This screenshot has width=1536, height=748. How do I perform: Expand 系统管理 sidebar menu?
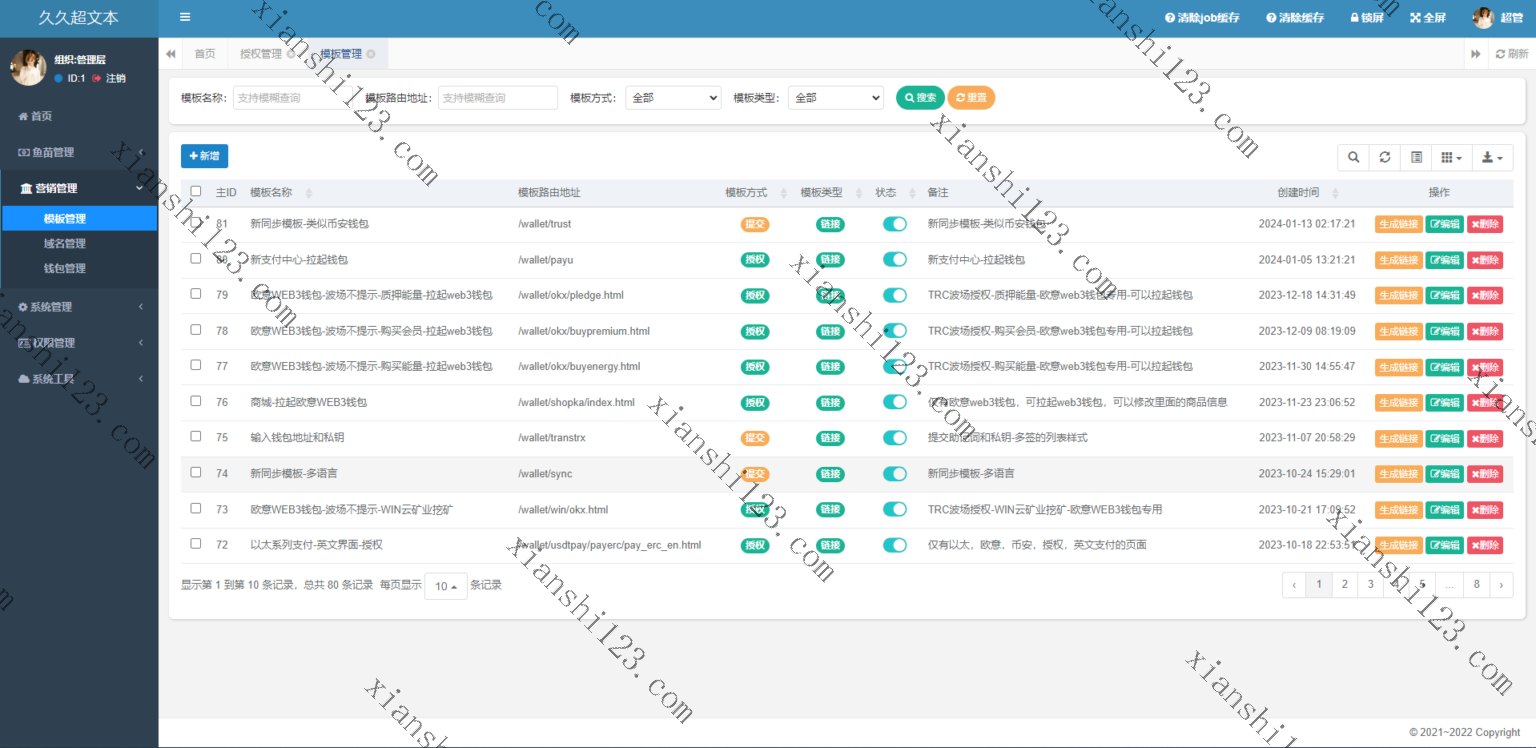click(79, 307)
